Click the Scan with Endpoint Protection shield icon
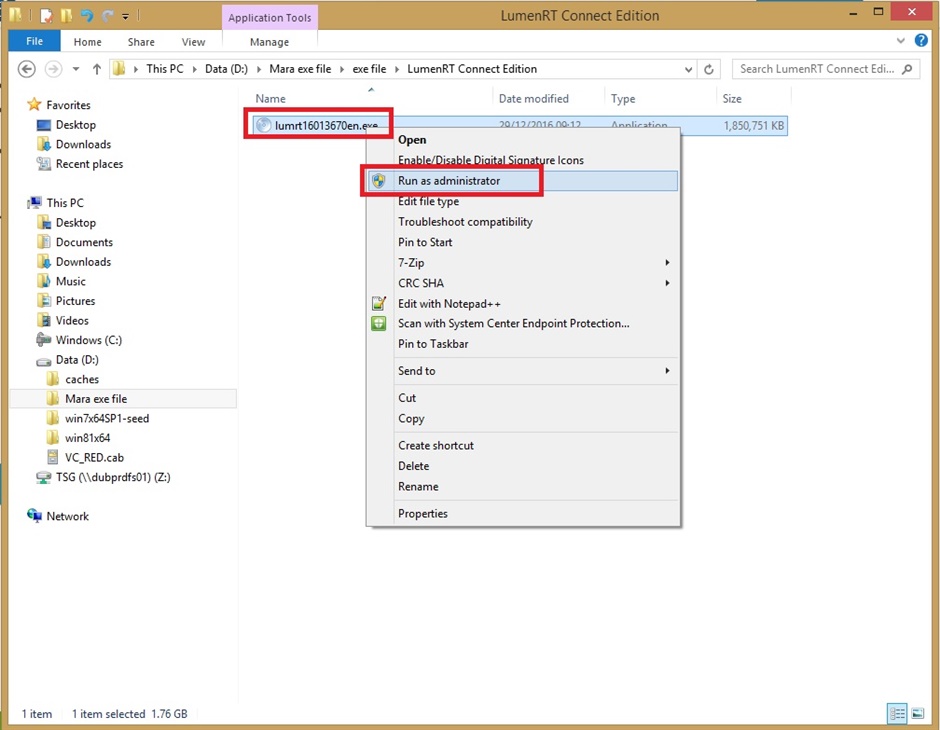940x730 pixels. [378, 323]
